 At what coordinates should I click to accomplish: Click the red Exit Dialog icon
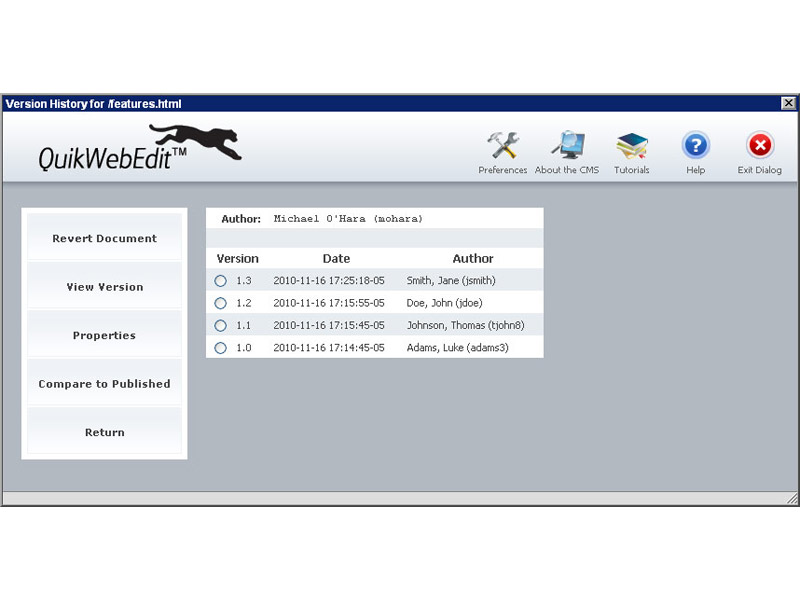click(760, 147)
